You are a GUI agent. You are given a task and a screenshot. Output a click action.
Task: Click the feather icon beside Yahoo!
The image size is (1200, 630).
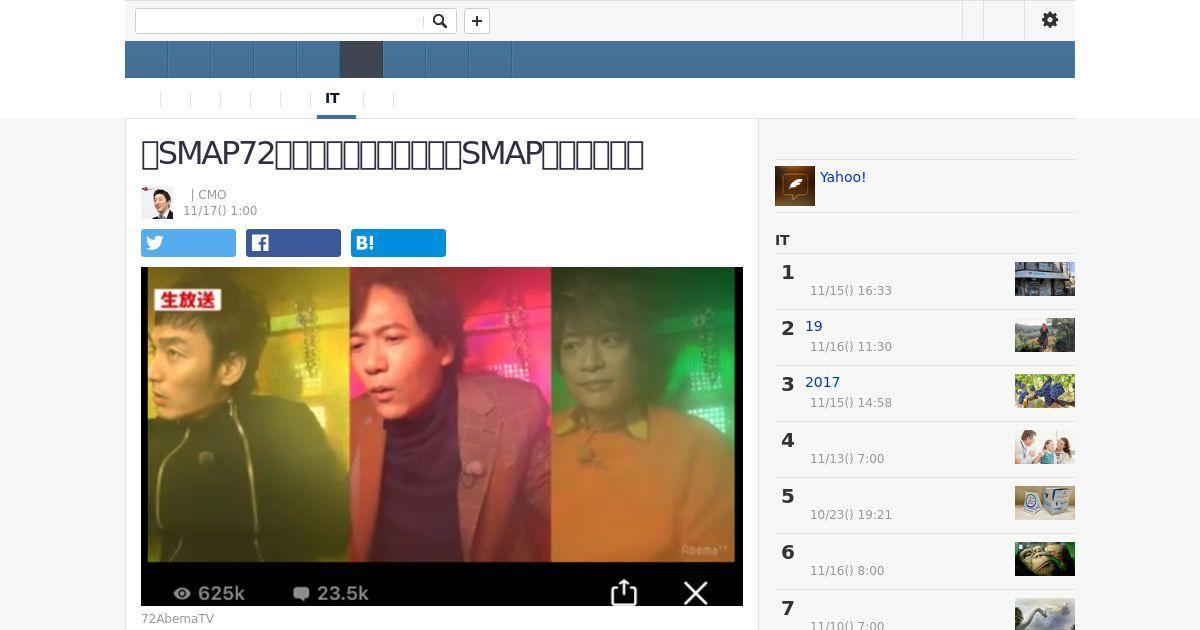[x=795, y=186]
